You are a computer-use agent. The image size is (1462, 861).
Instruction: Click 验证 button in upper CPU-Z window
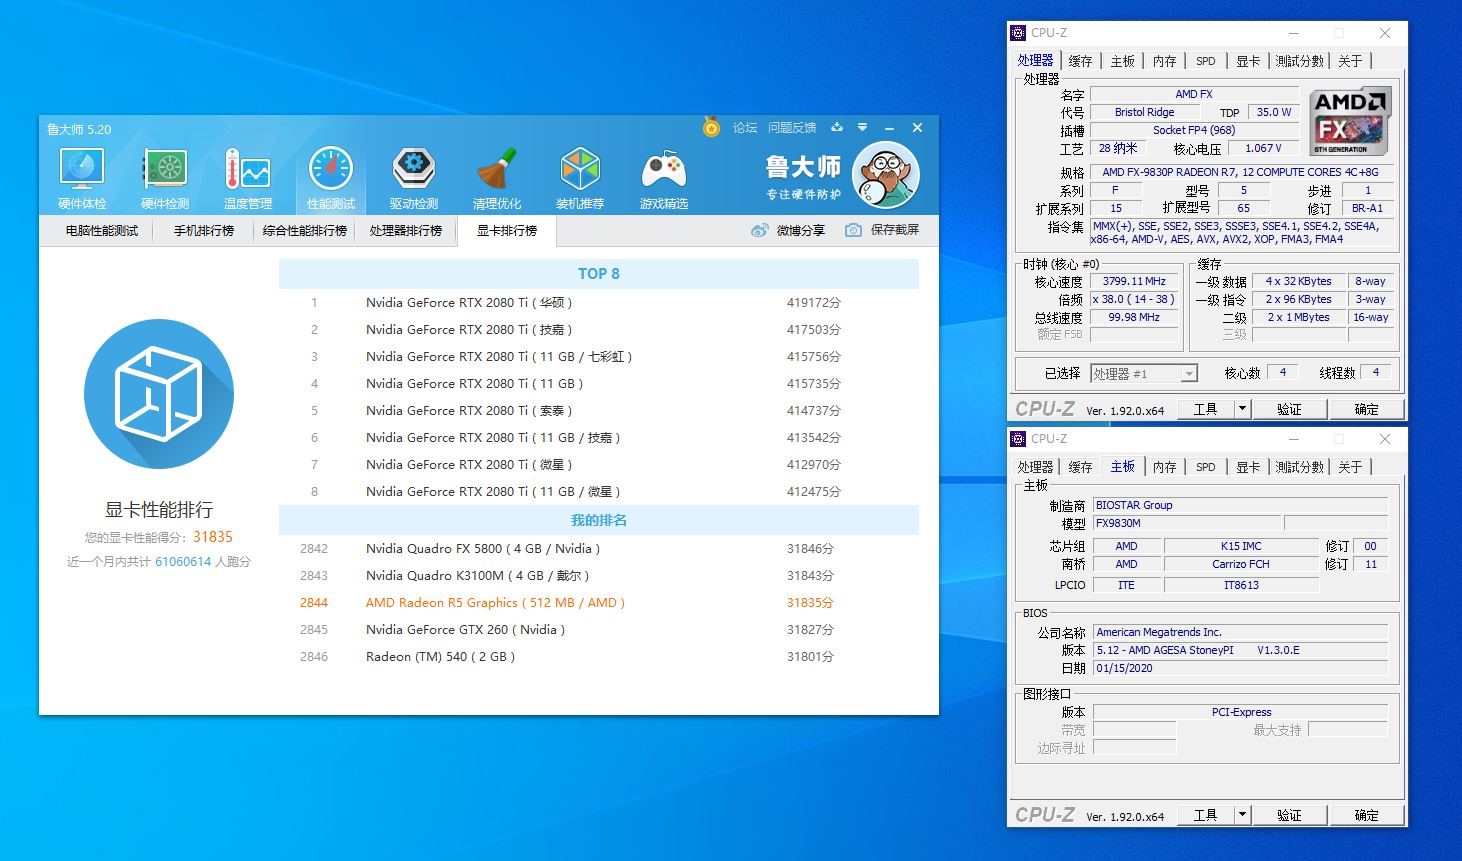point(1289,409)
